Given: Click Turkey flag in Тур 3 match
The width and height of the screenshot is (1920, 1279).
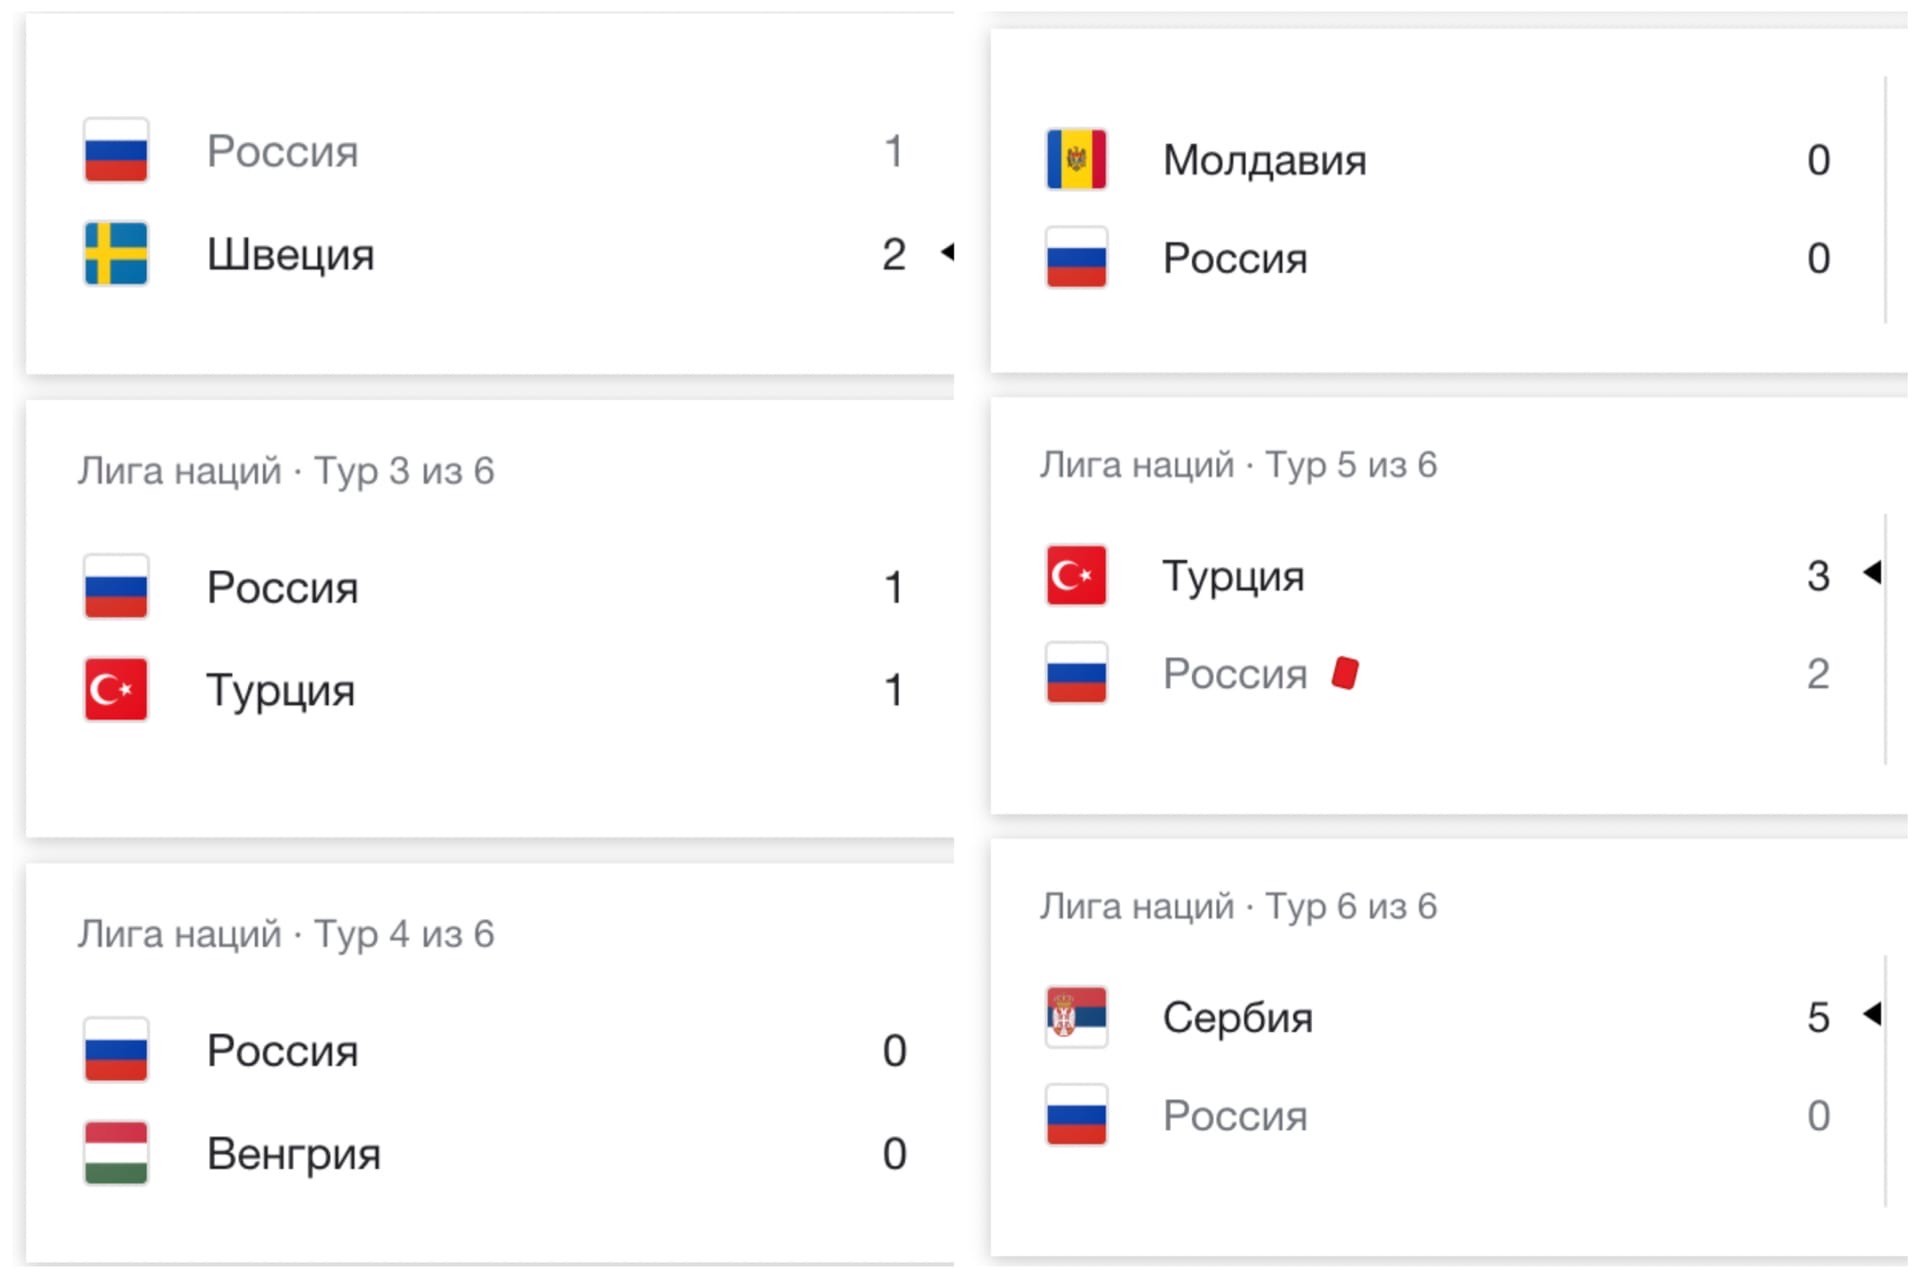Looking at the screenshot, I should pyautogui.click(x=116, y=689).
